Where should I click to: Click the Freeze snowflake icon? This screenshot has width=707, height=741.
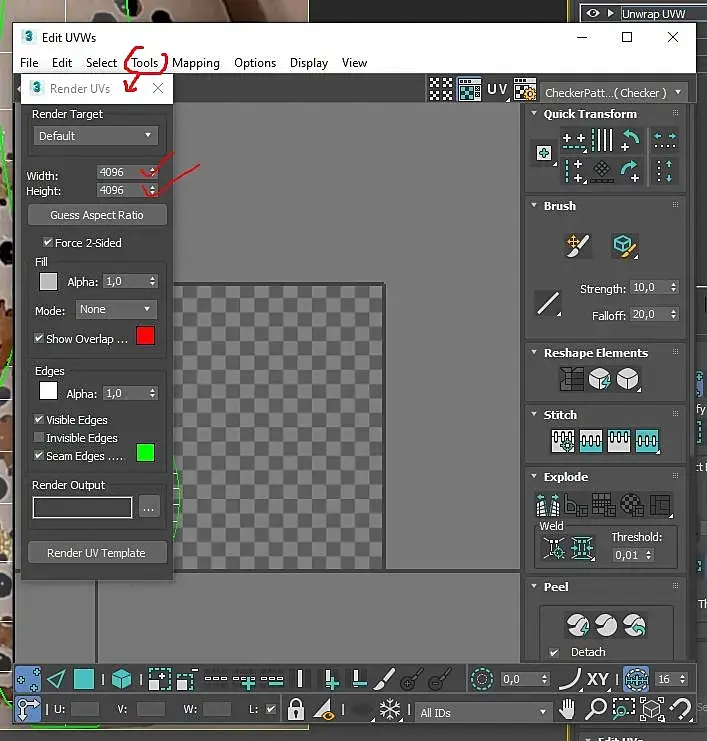(390, 709)
